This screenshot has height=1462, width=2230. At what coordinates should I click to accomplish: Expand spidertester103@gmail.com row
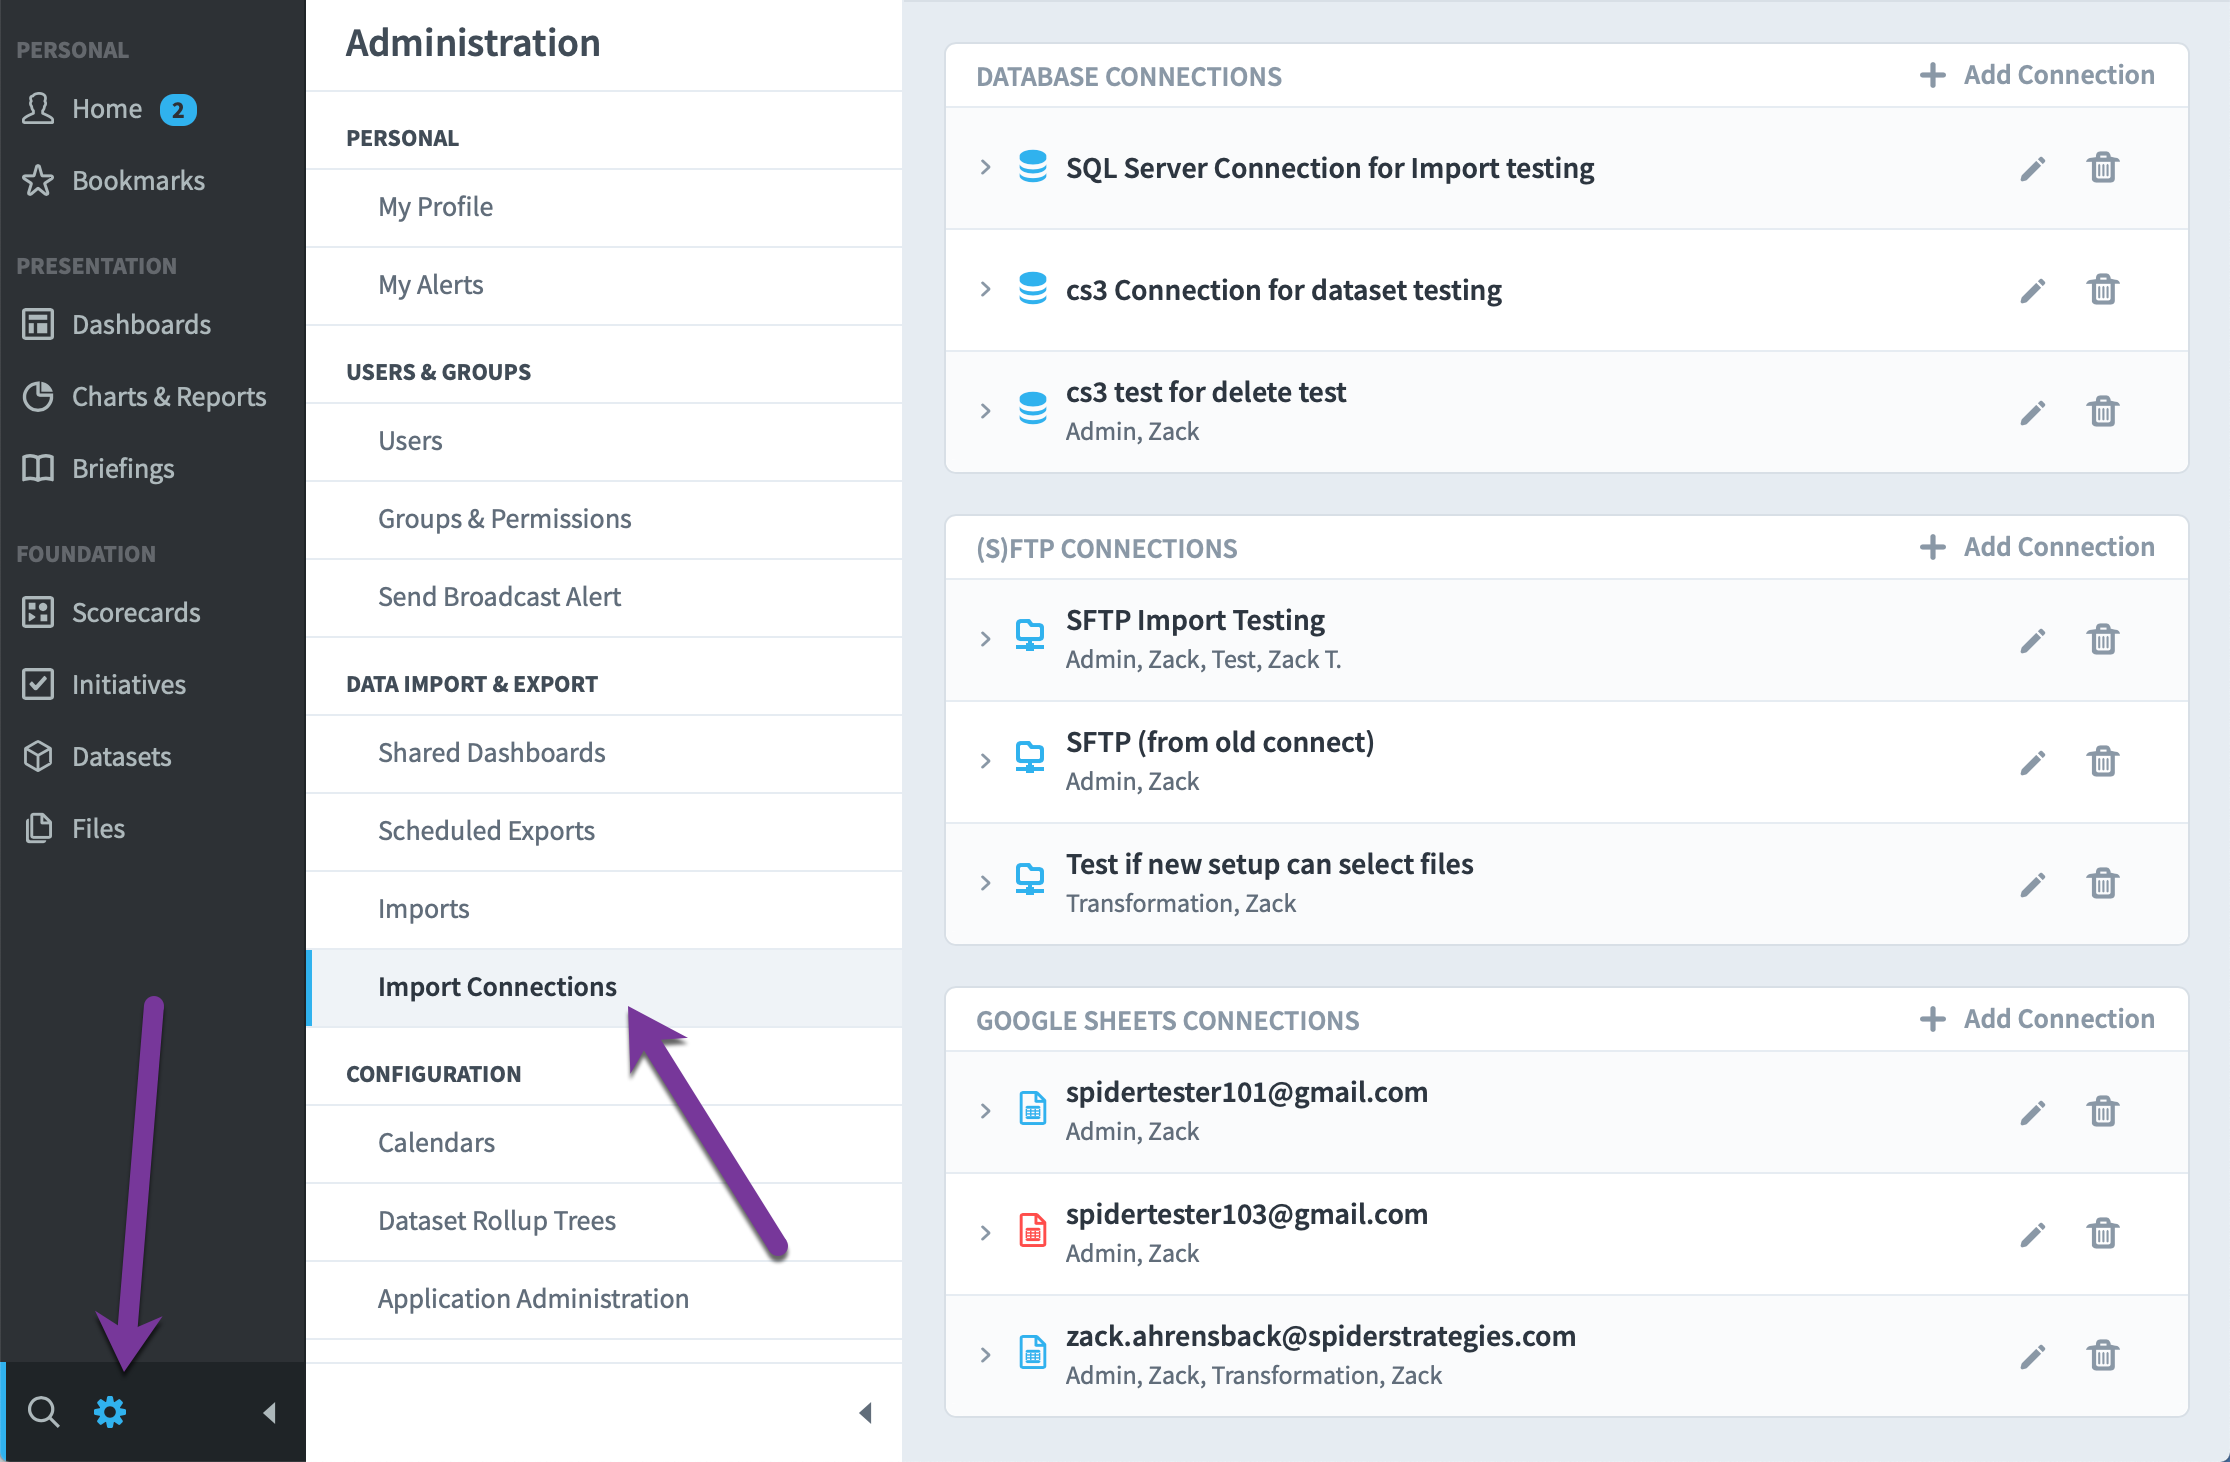(985, 1233)
